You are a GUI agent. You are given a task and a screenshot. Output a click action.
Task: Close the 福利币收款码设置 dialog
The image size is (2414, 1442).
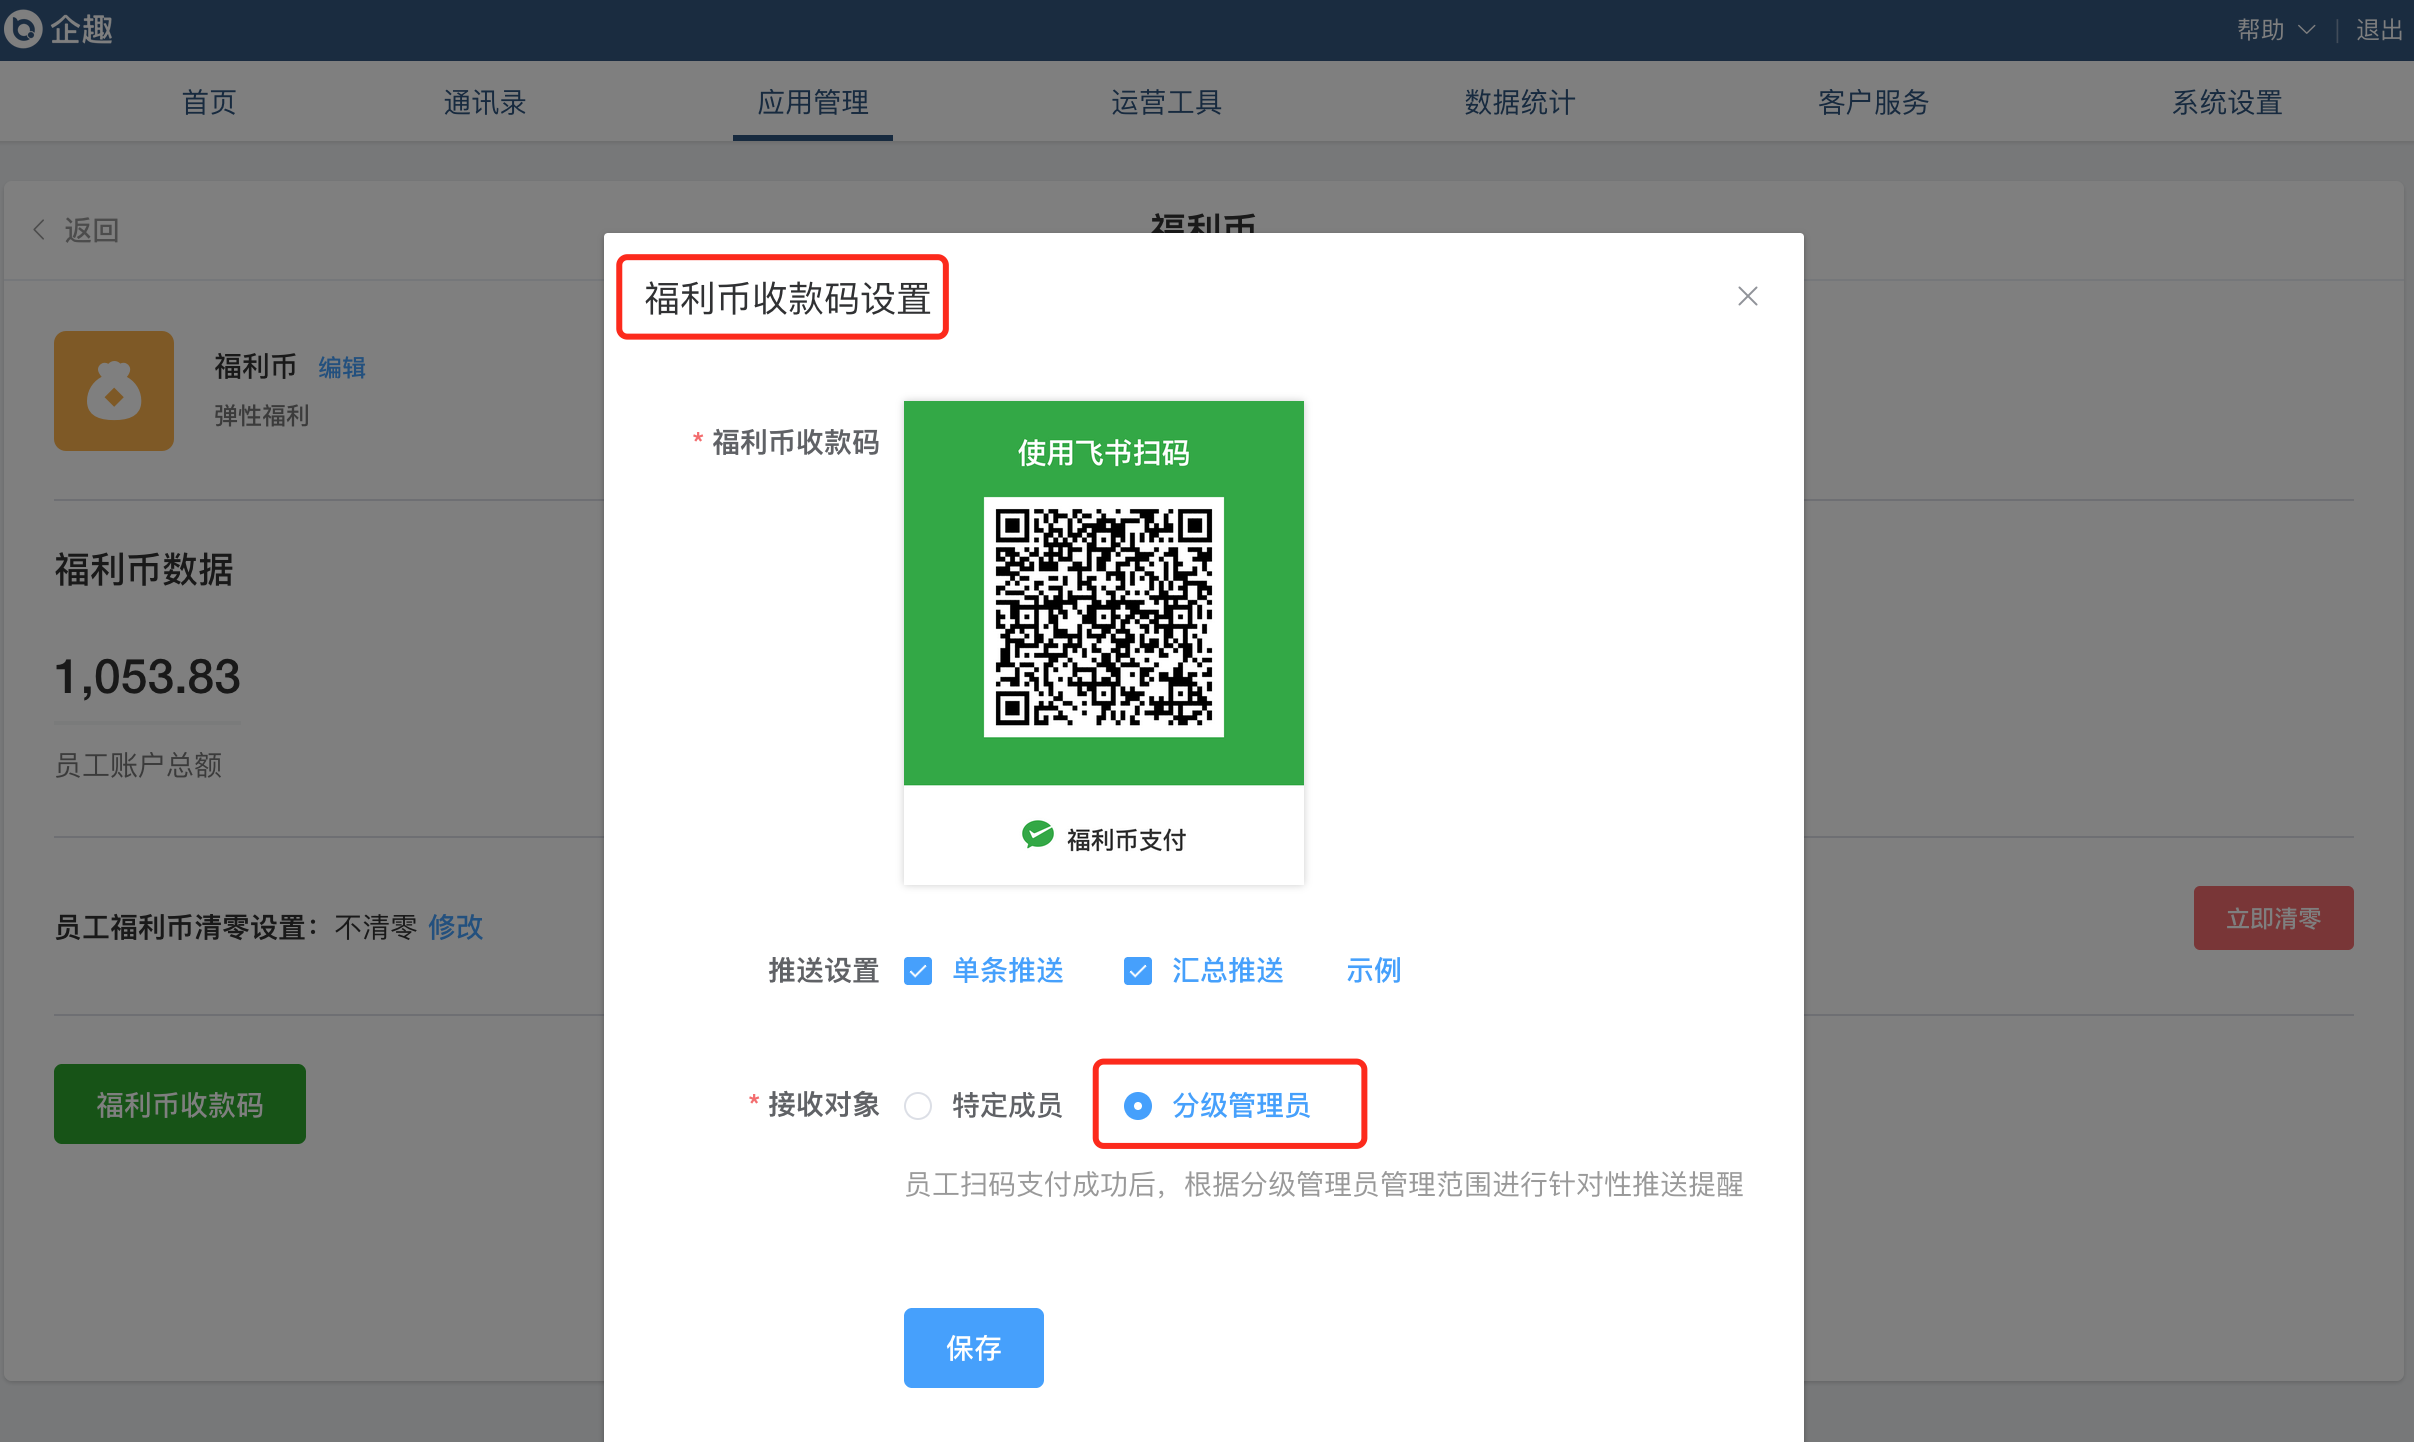(x=1747, y=296)
